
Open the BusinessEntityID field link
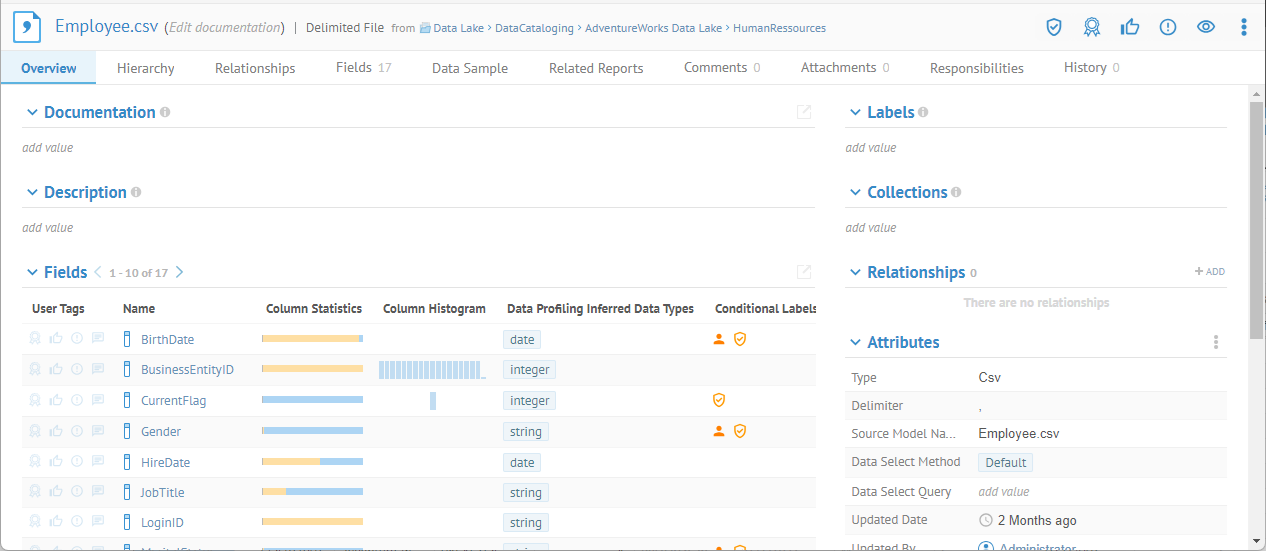187,370
